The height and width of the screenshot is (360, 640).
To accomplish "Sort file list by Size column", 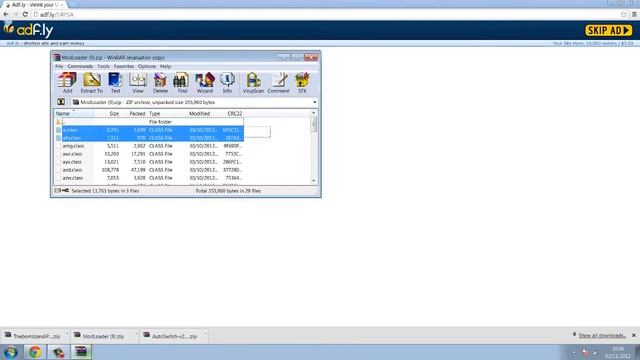I will click(107, 113).
